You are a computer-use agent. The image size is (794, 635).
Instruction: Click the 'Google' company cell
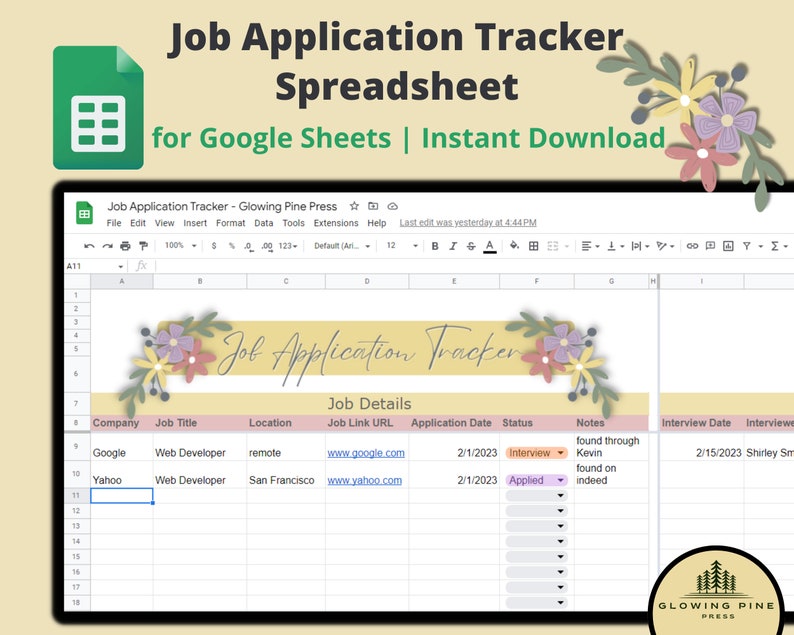(x=122, y=447)
